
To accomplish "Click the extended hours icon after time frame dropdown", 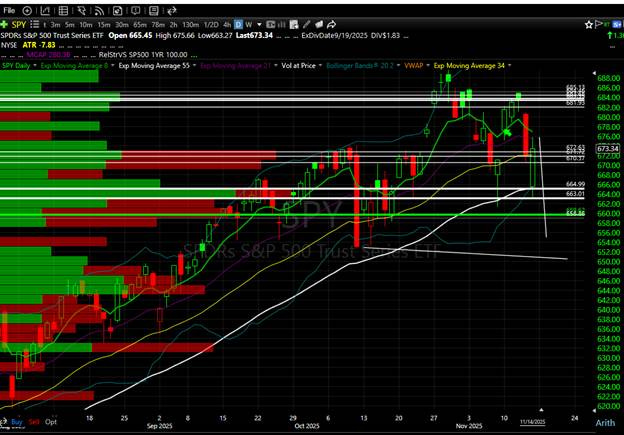I will pos(271,25).
